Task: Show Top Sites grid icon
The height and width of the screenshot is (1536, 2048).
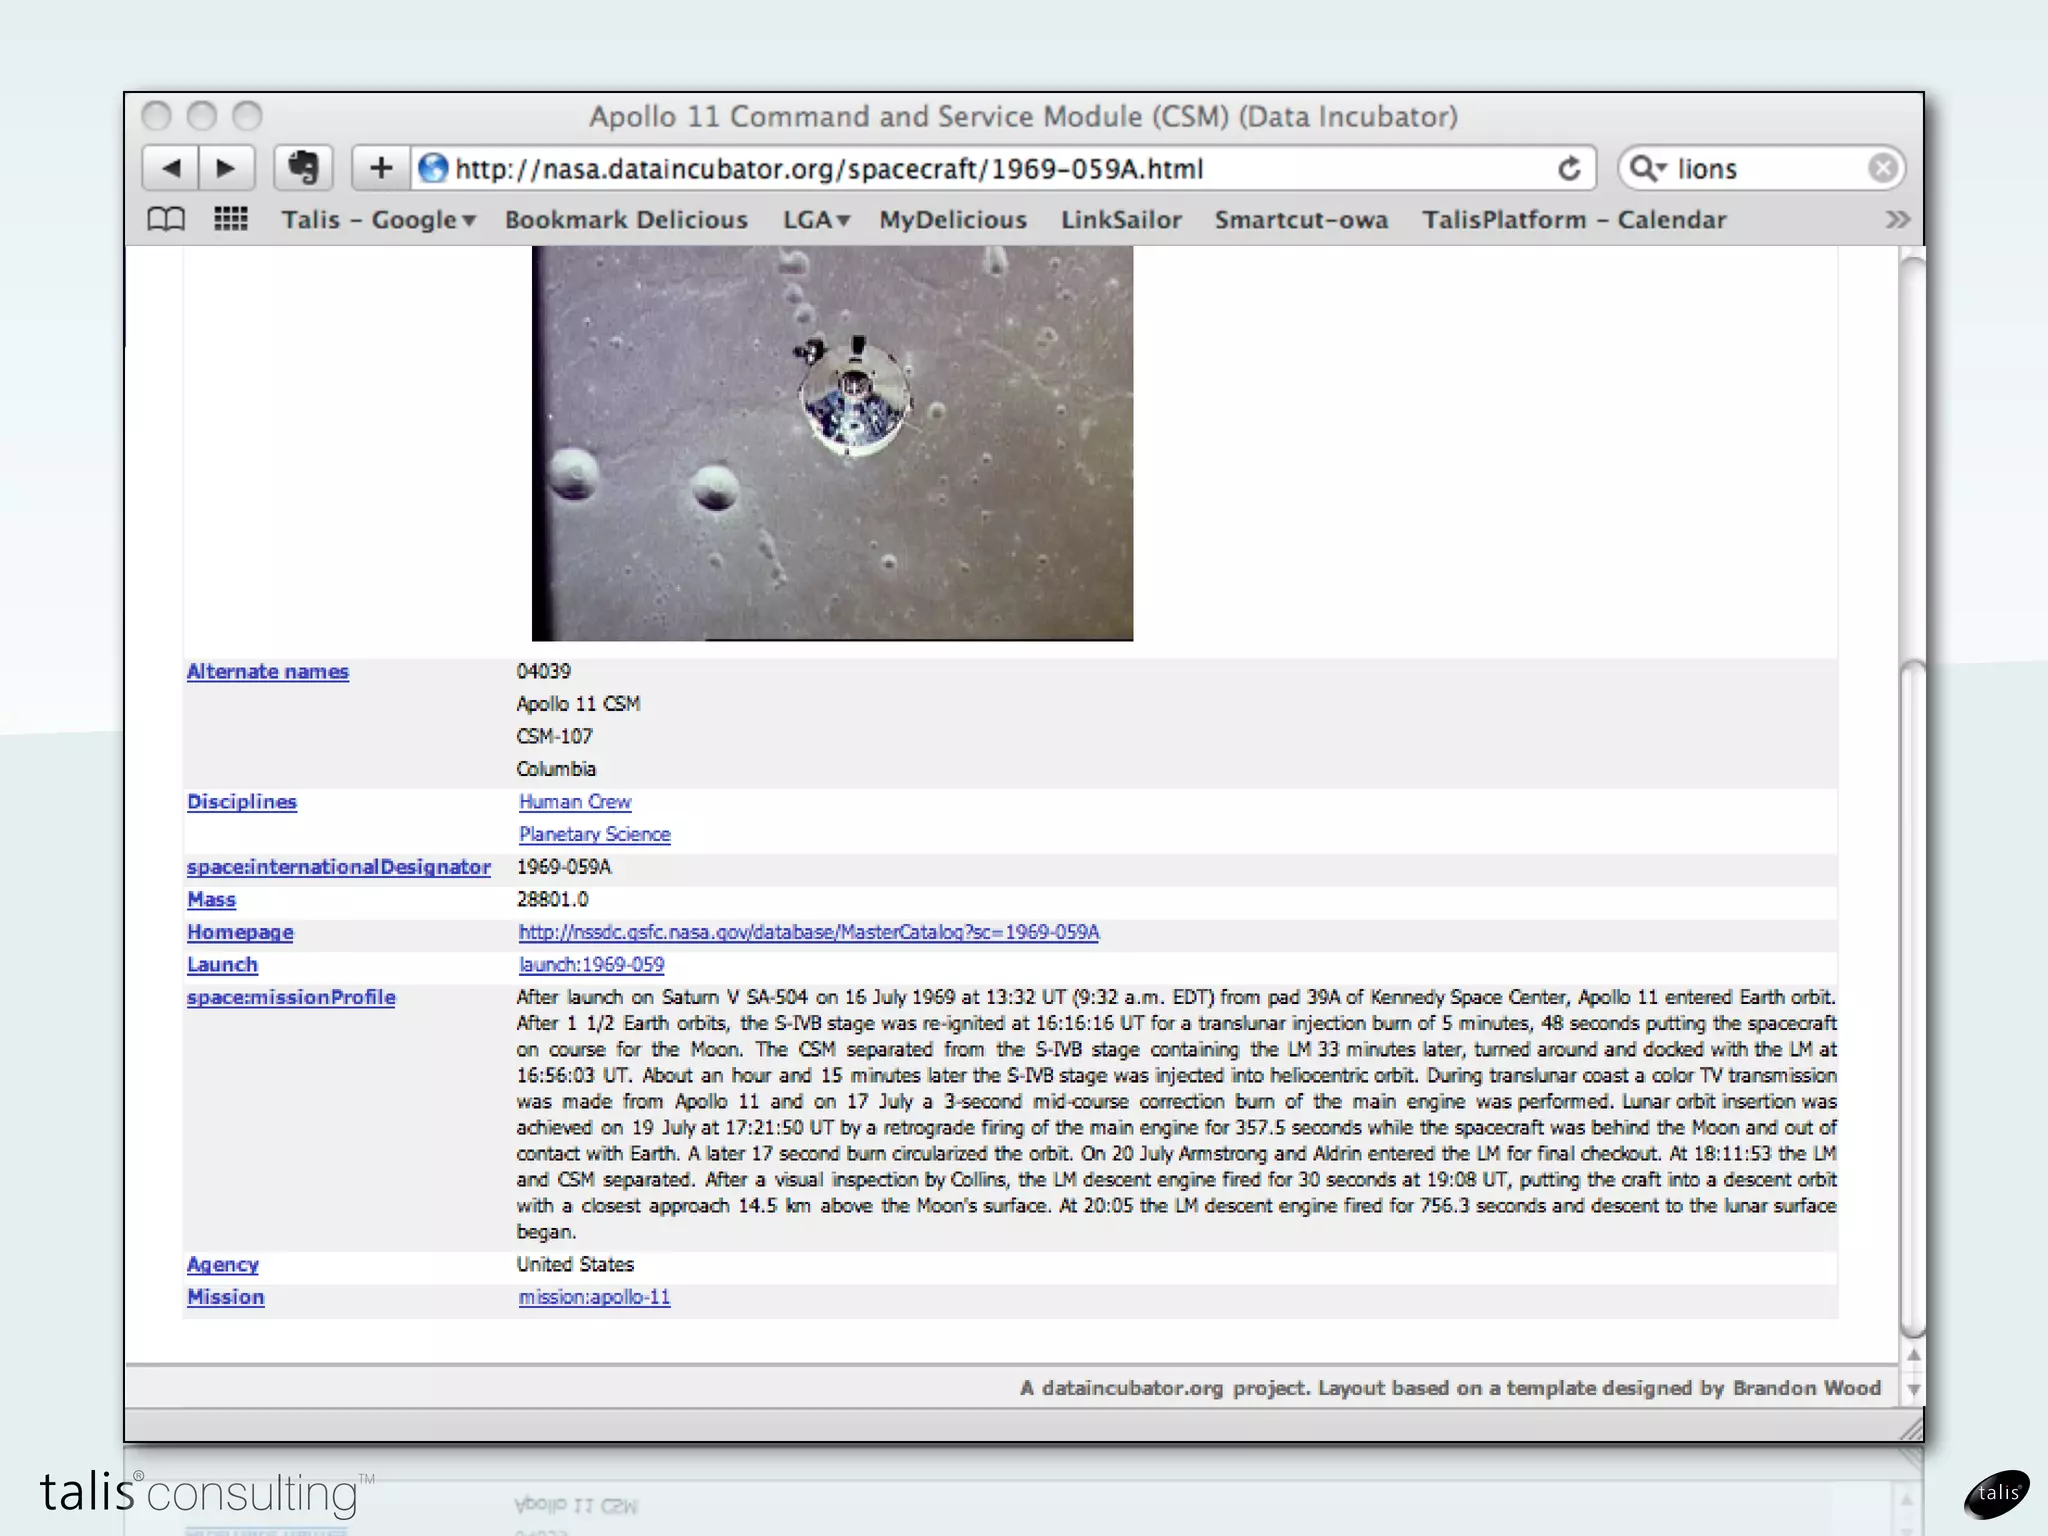Action: point(231,219)
